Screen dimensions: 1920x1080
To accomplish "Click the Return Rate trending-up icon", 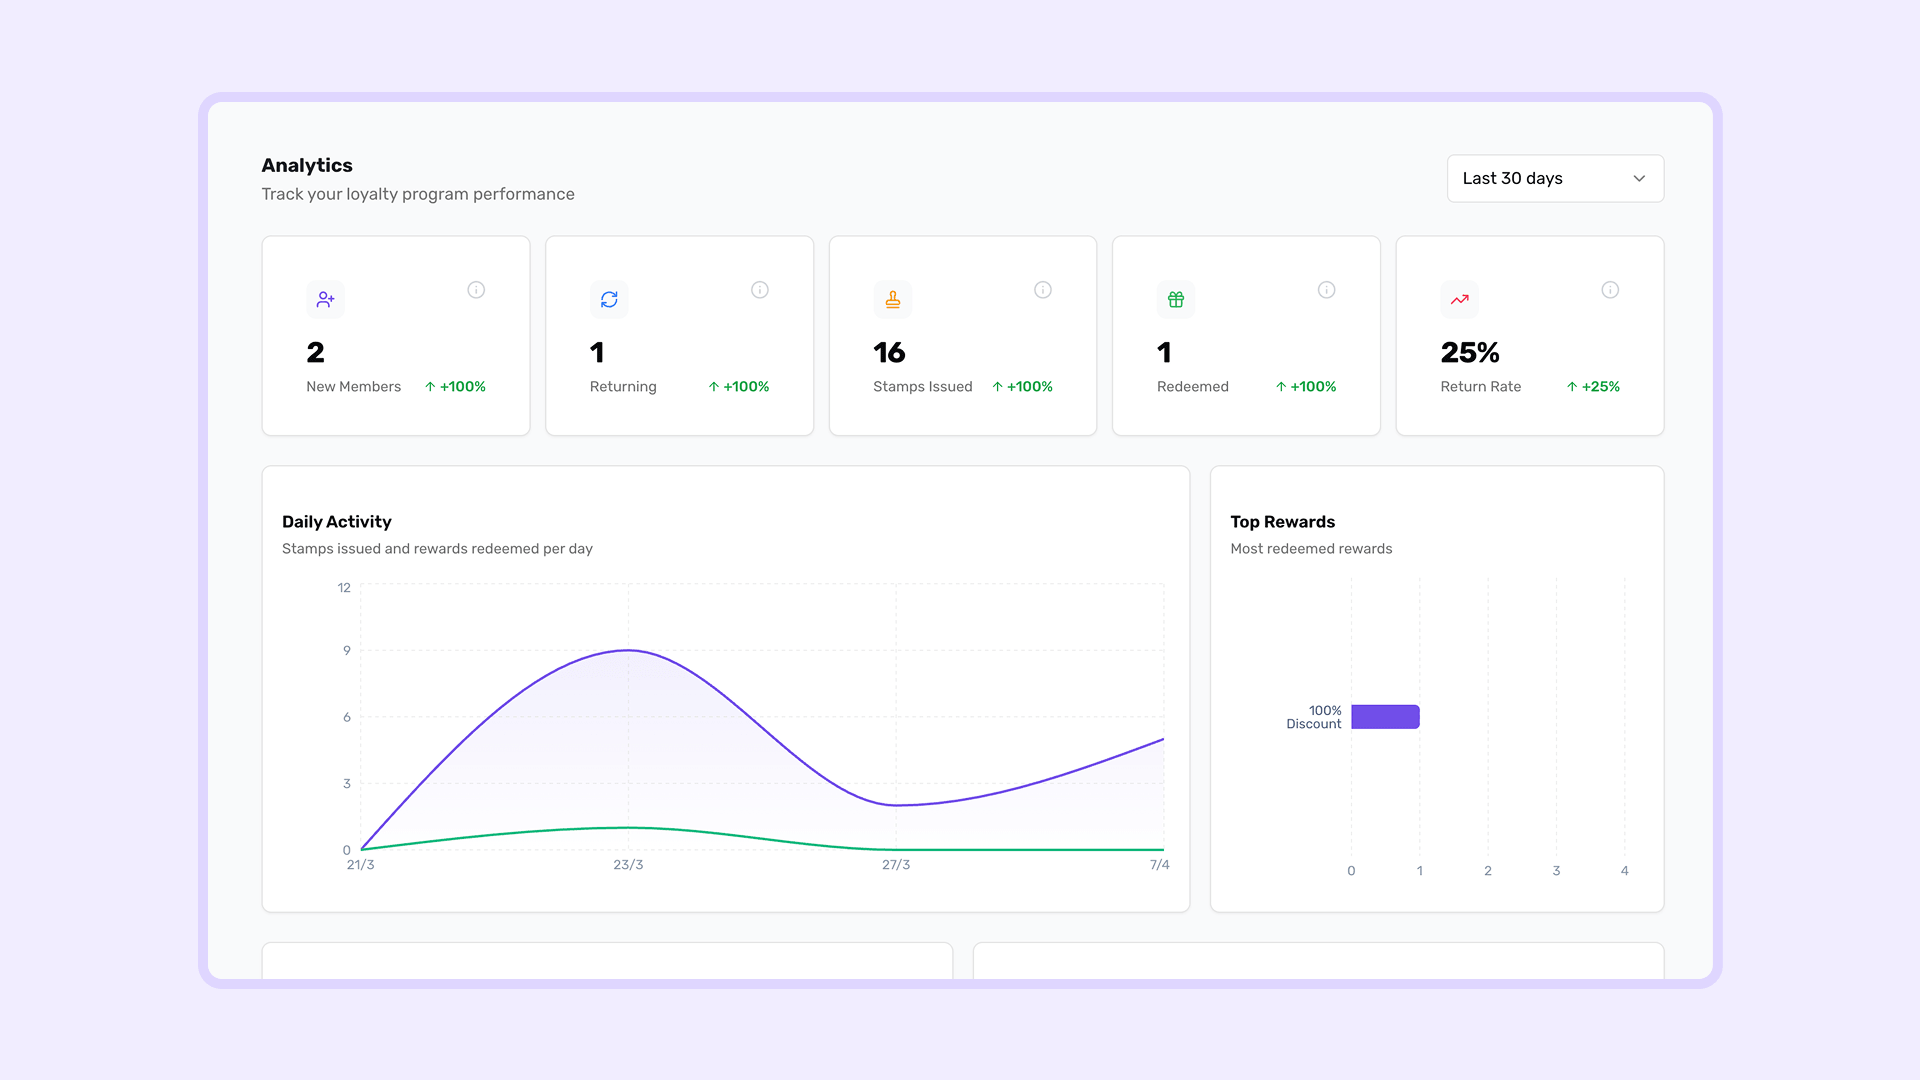I will click(1460, 299).
